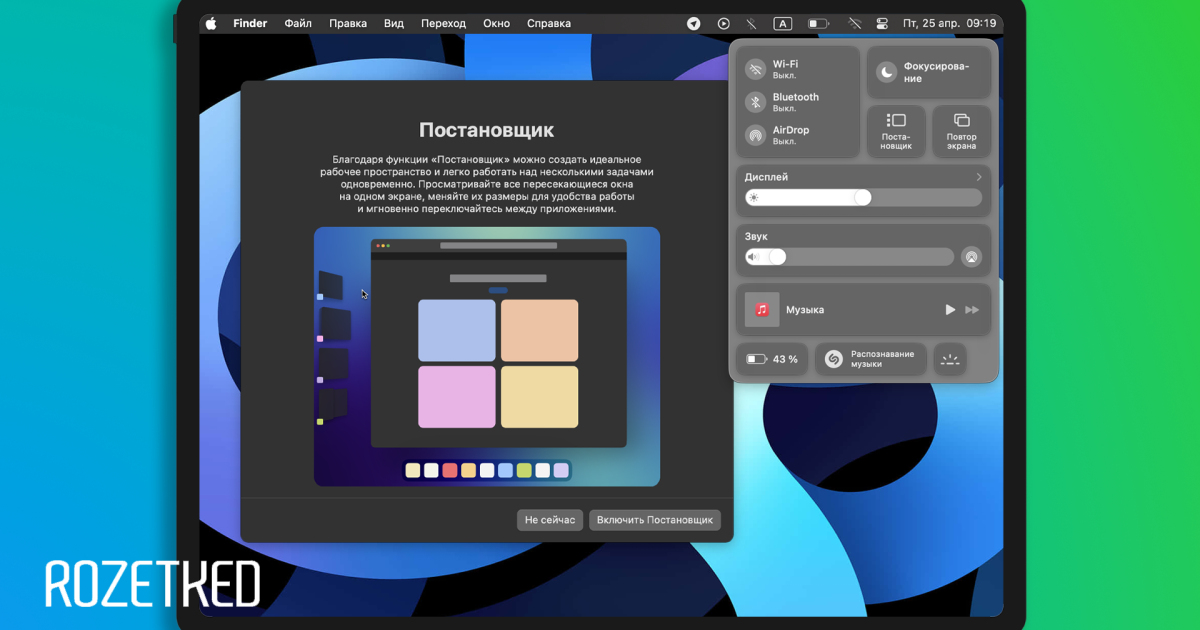Open Stage Manager tile in Control Center

point(896,131)
